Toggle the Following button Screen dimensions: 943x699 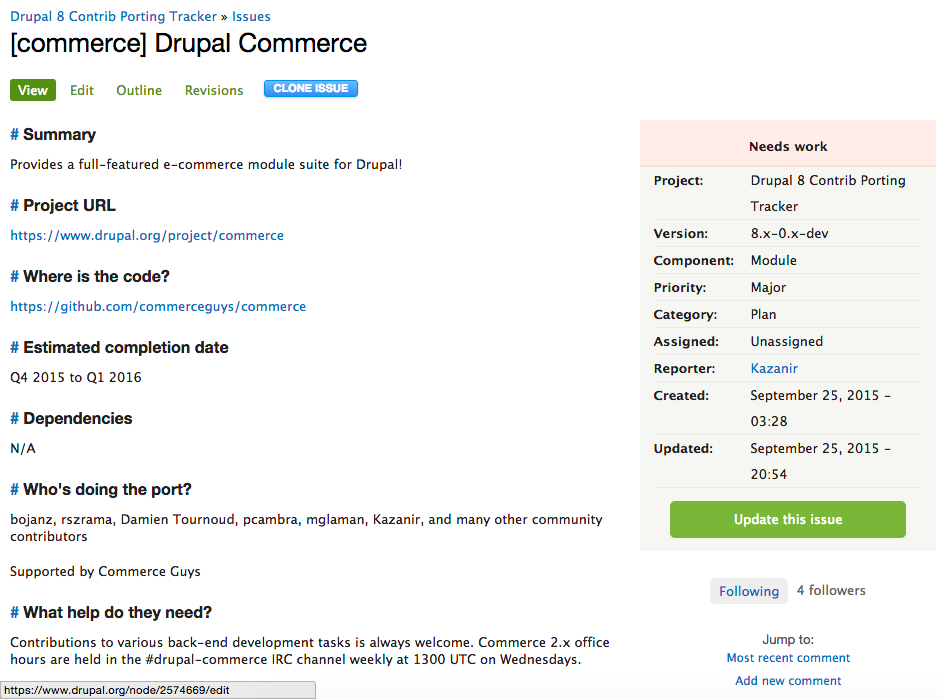[748, 591]
